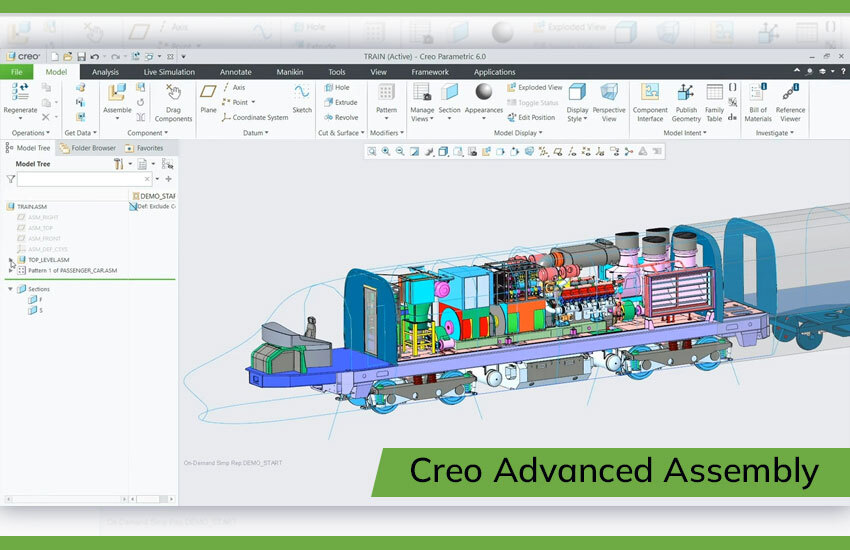Click the Refit view icon in graphics toolbar
The height and width of the screenshot is (550, 850).
click(x=371, y=152)
